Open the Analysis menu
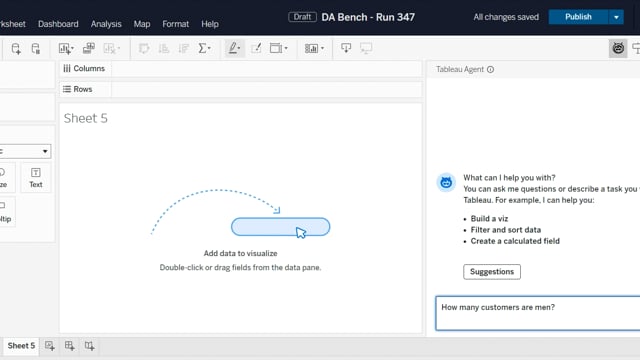The width and height of the screenshot is (640, 360). click(106, 24)
